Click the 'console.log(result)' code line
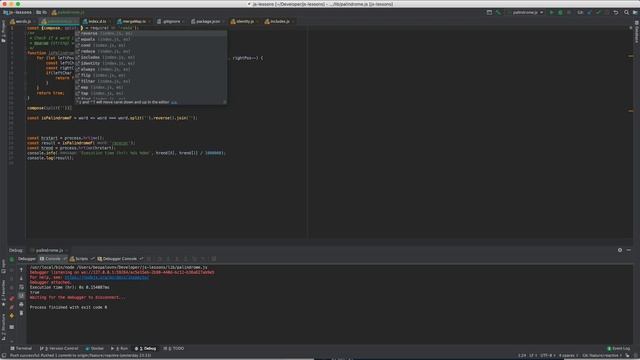 pos(50,158)
